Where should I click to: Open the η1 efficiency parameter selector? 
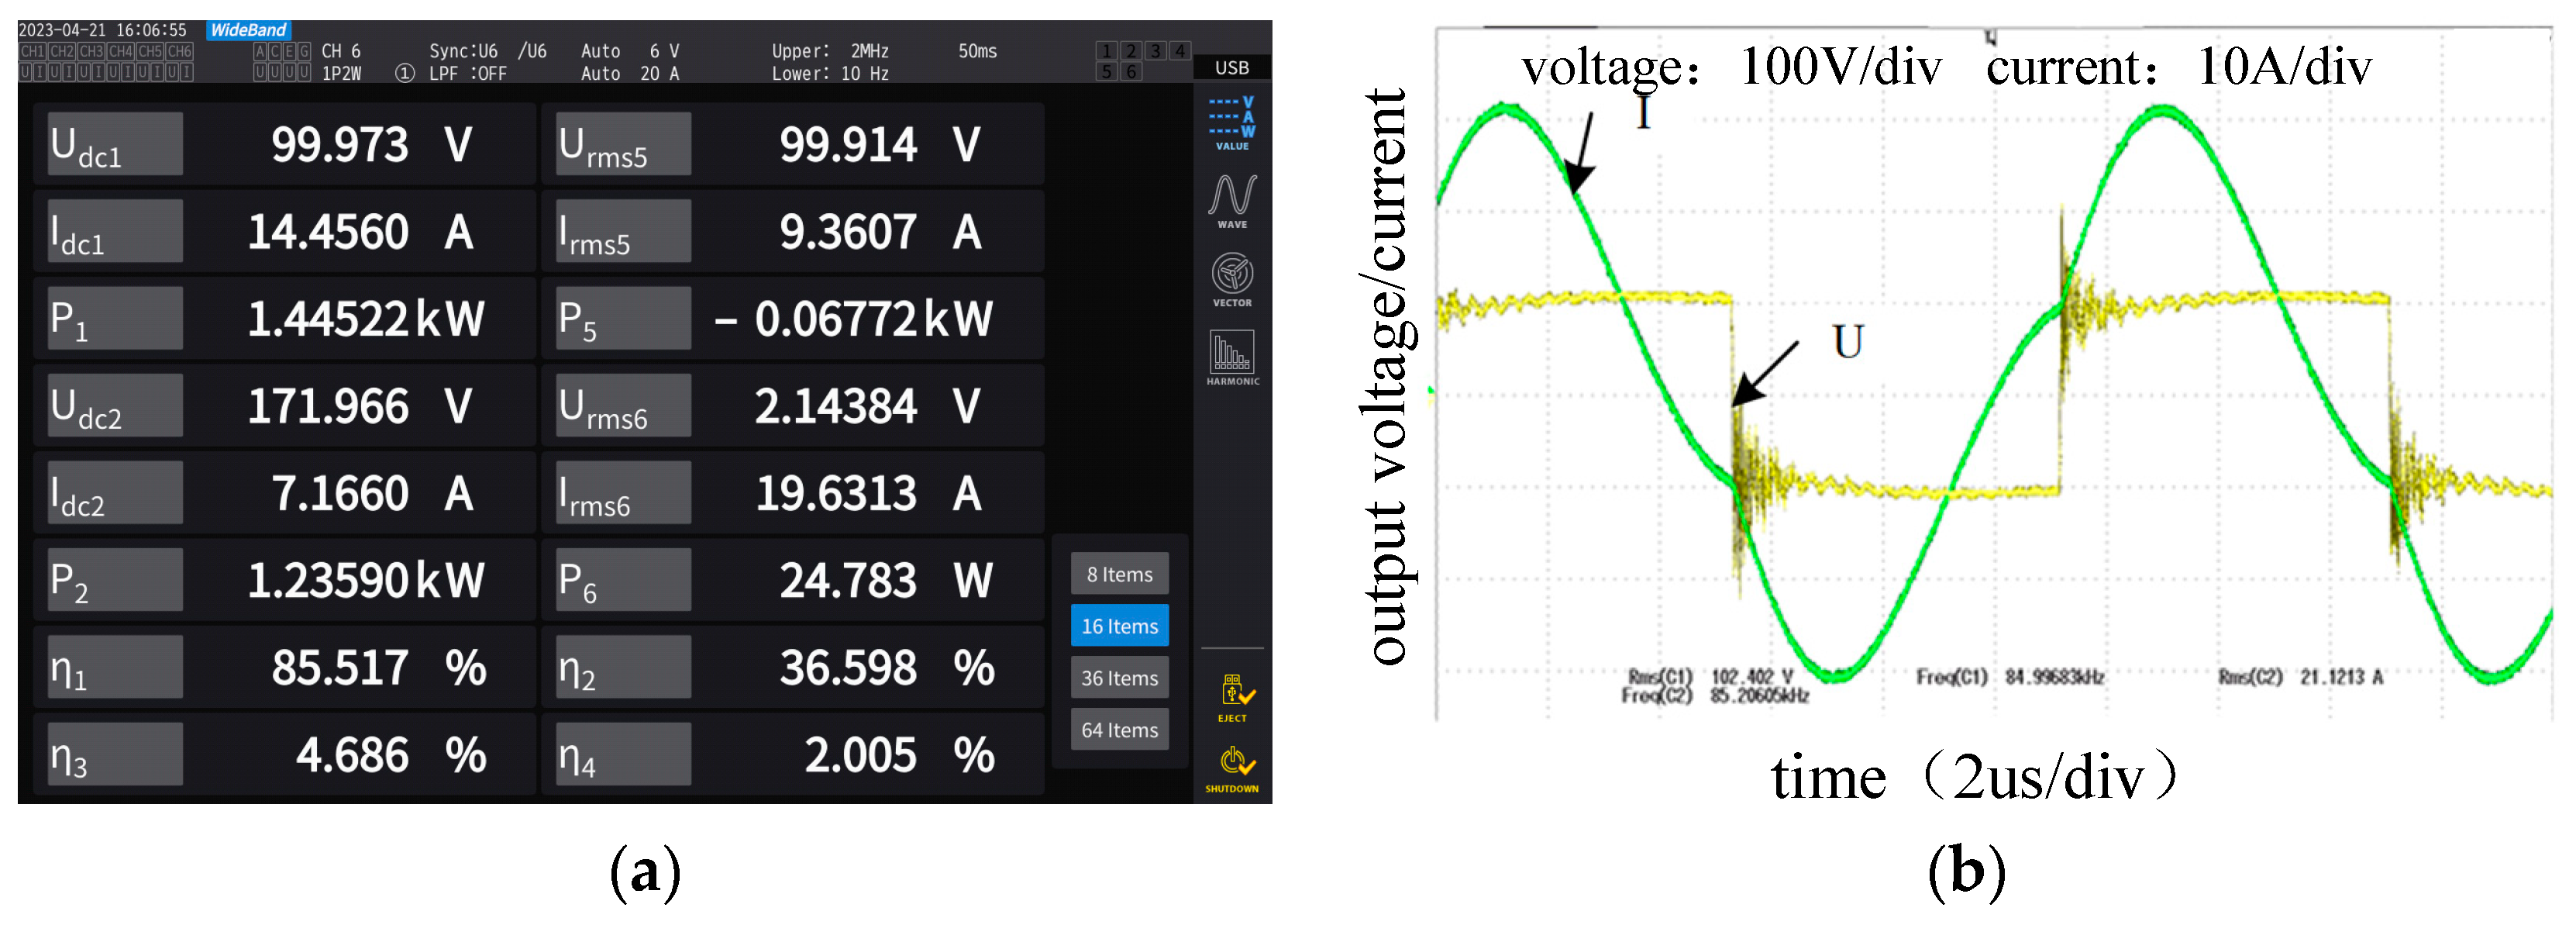115,668
